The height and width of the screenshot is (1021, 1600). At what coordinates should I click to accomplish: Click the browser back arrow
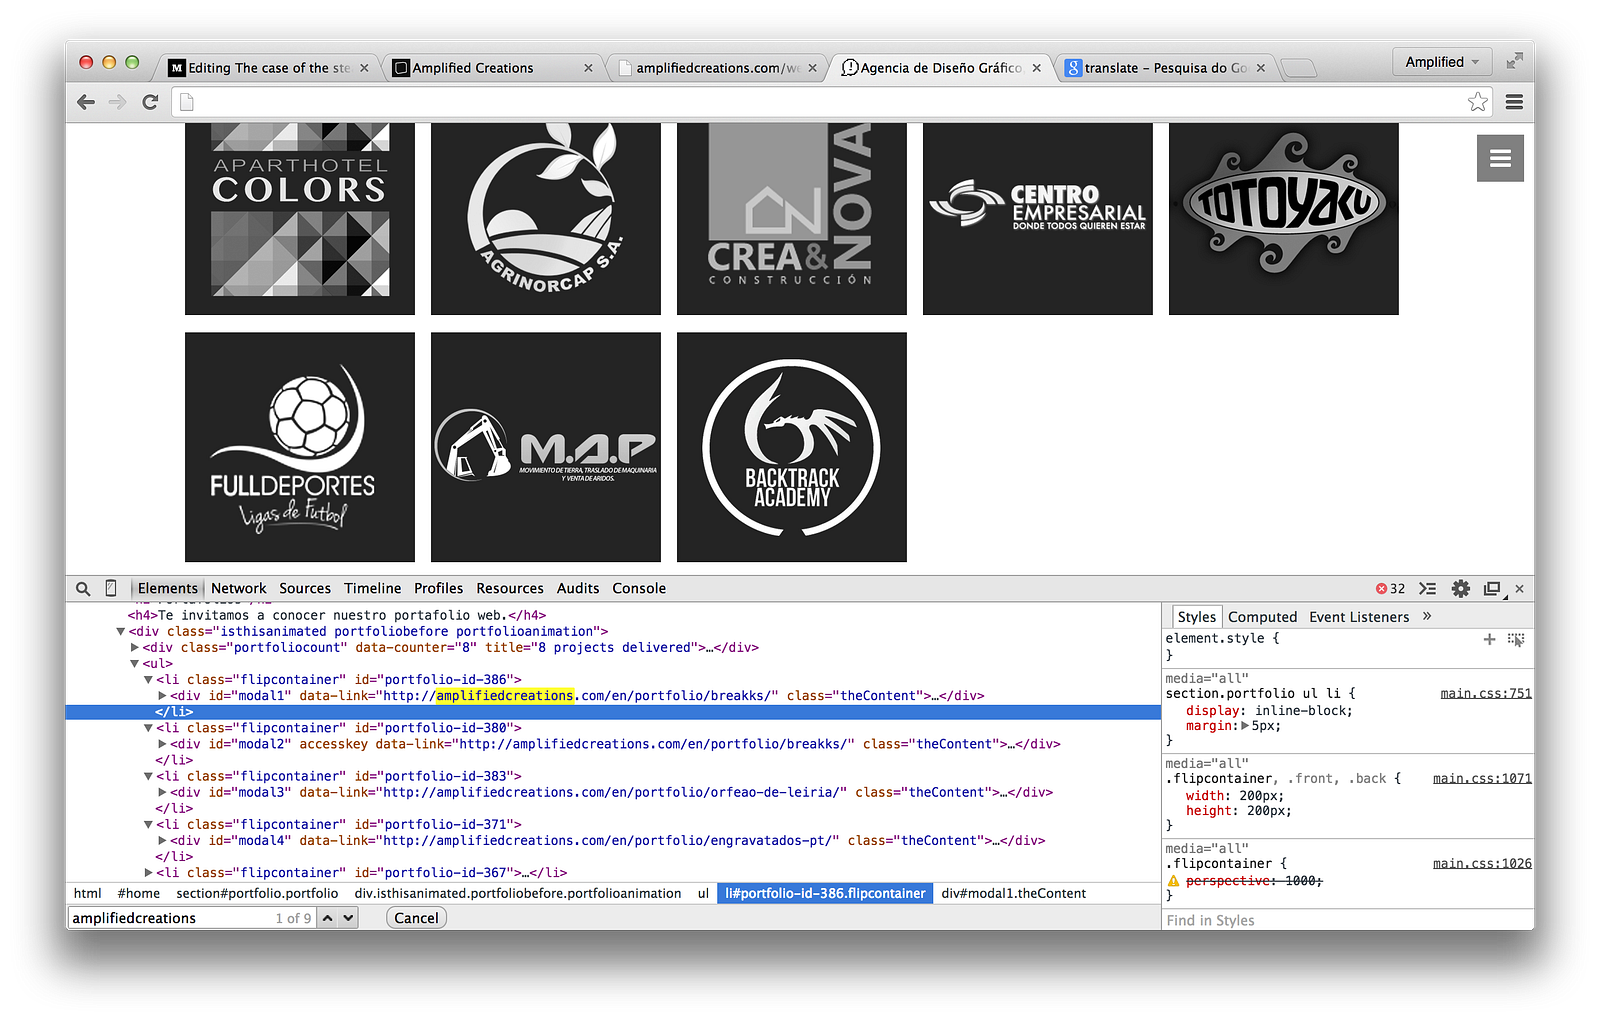click(x=86, y=102)
